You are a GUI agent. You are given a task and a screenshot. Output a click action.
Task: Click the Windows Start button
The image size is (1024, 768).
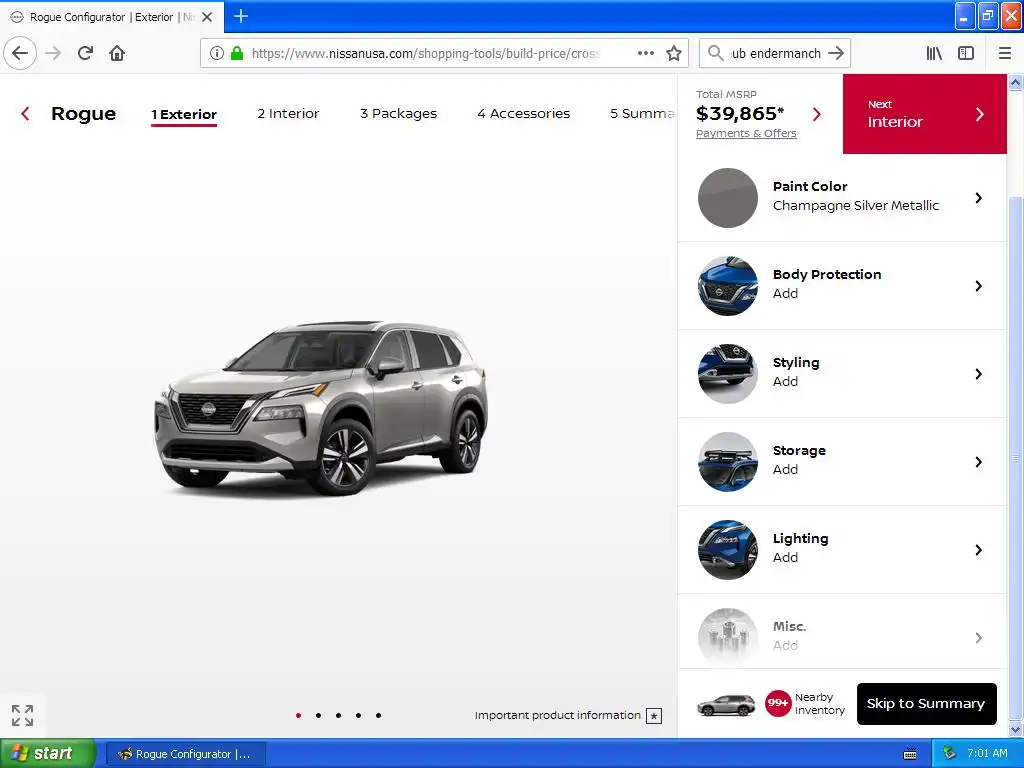click(x=46, y=754)
